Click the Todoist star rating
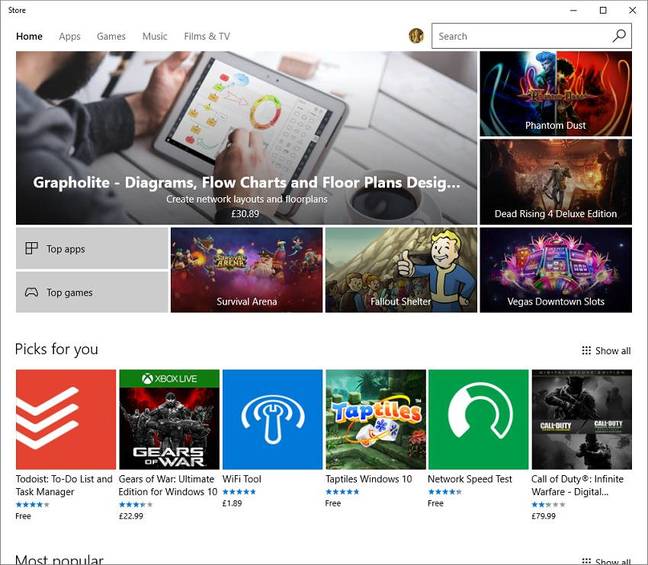This screenshot has width=648, height=565. pos(32,505)
